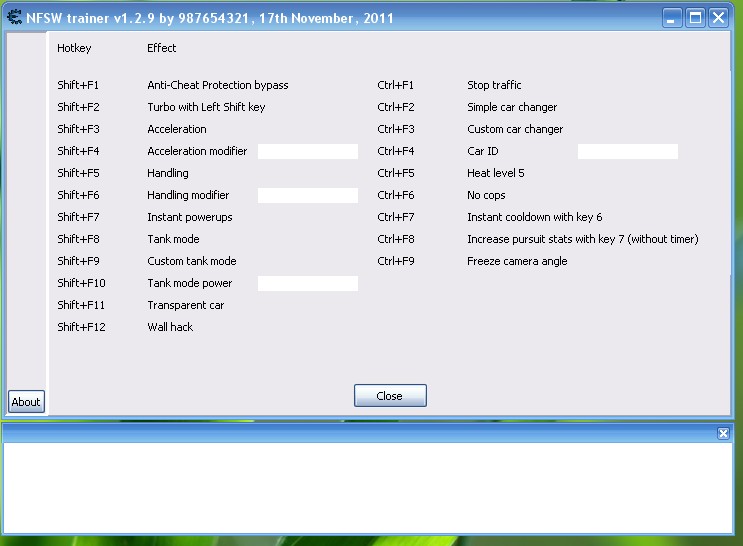Viewport: 743px width, 546px height.
Task: Click the Ctrl+F1 hotkey label
Action: pos(396,85)
